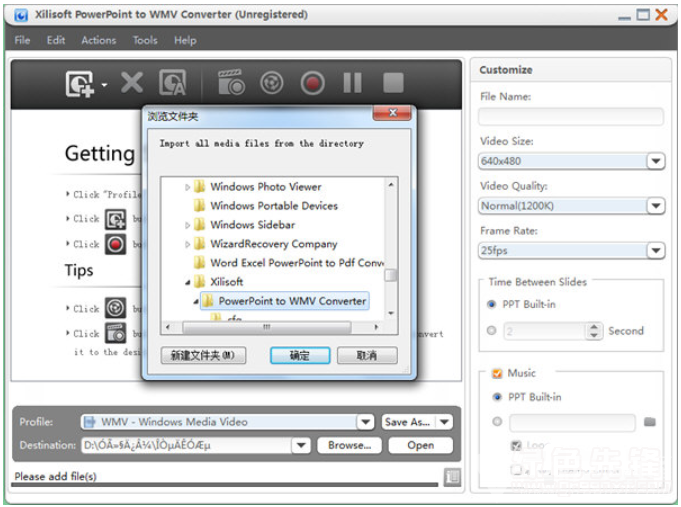The width and height of the screenshot is (681, 507).
Task: Collapse the Xilisoft folder
Action: (188, 282)
